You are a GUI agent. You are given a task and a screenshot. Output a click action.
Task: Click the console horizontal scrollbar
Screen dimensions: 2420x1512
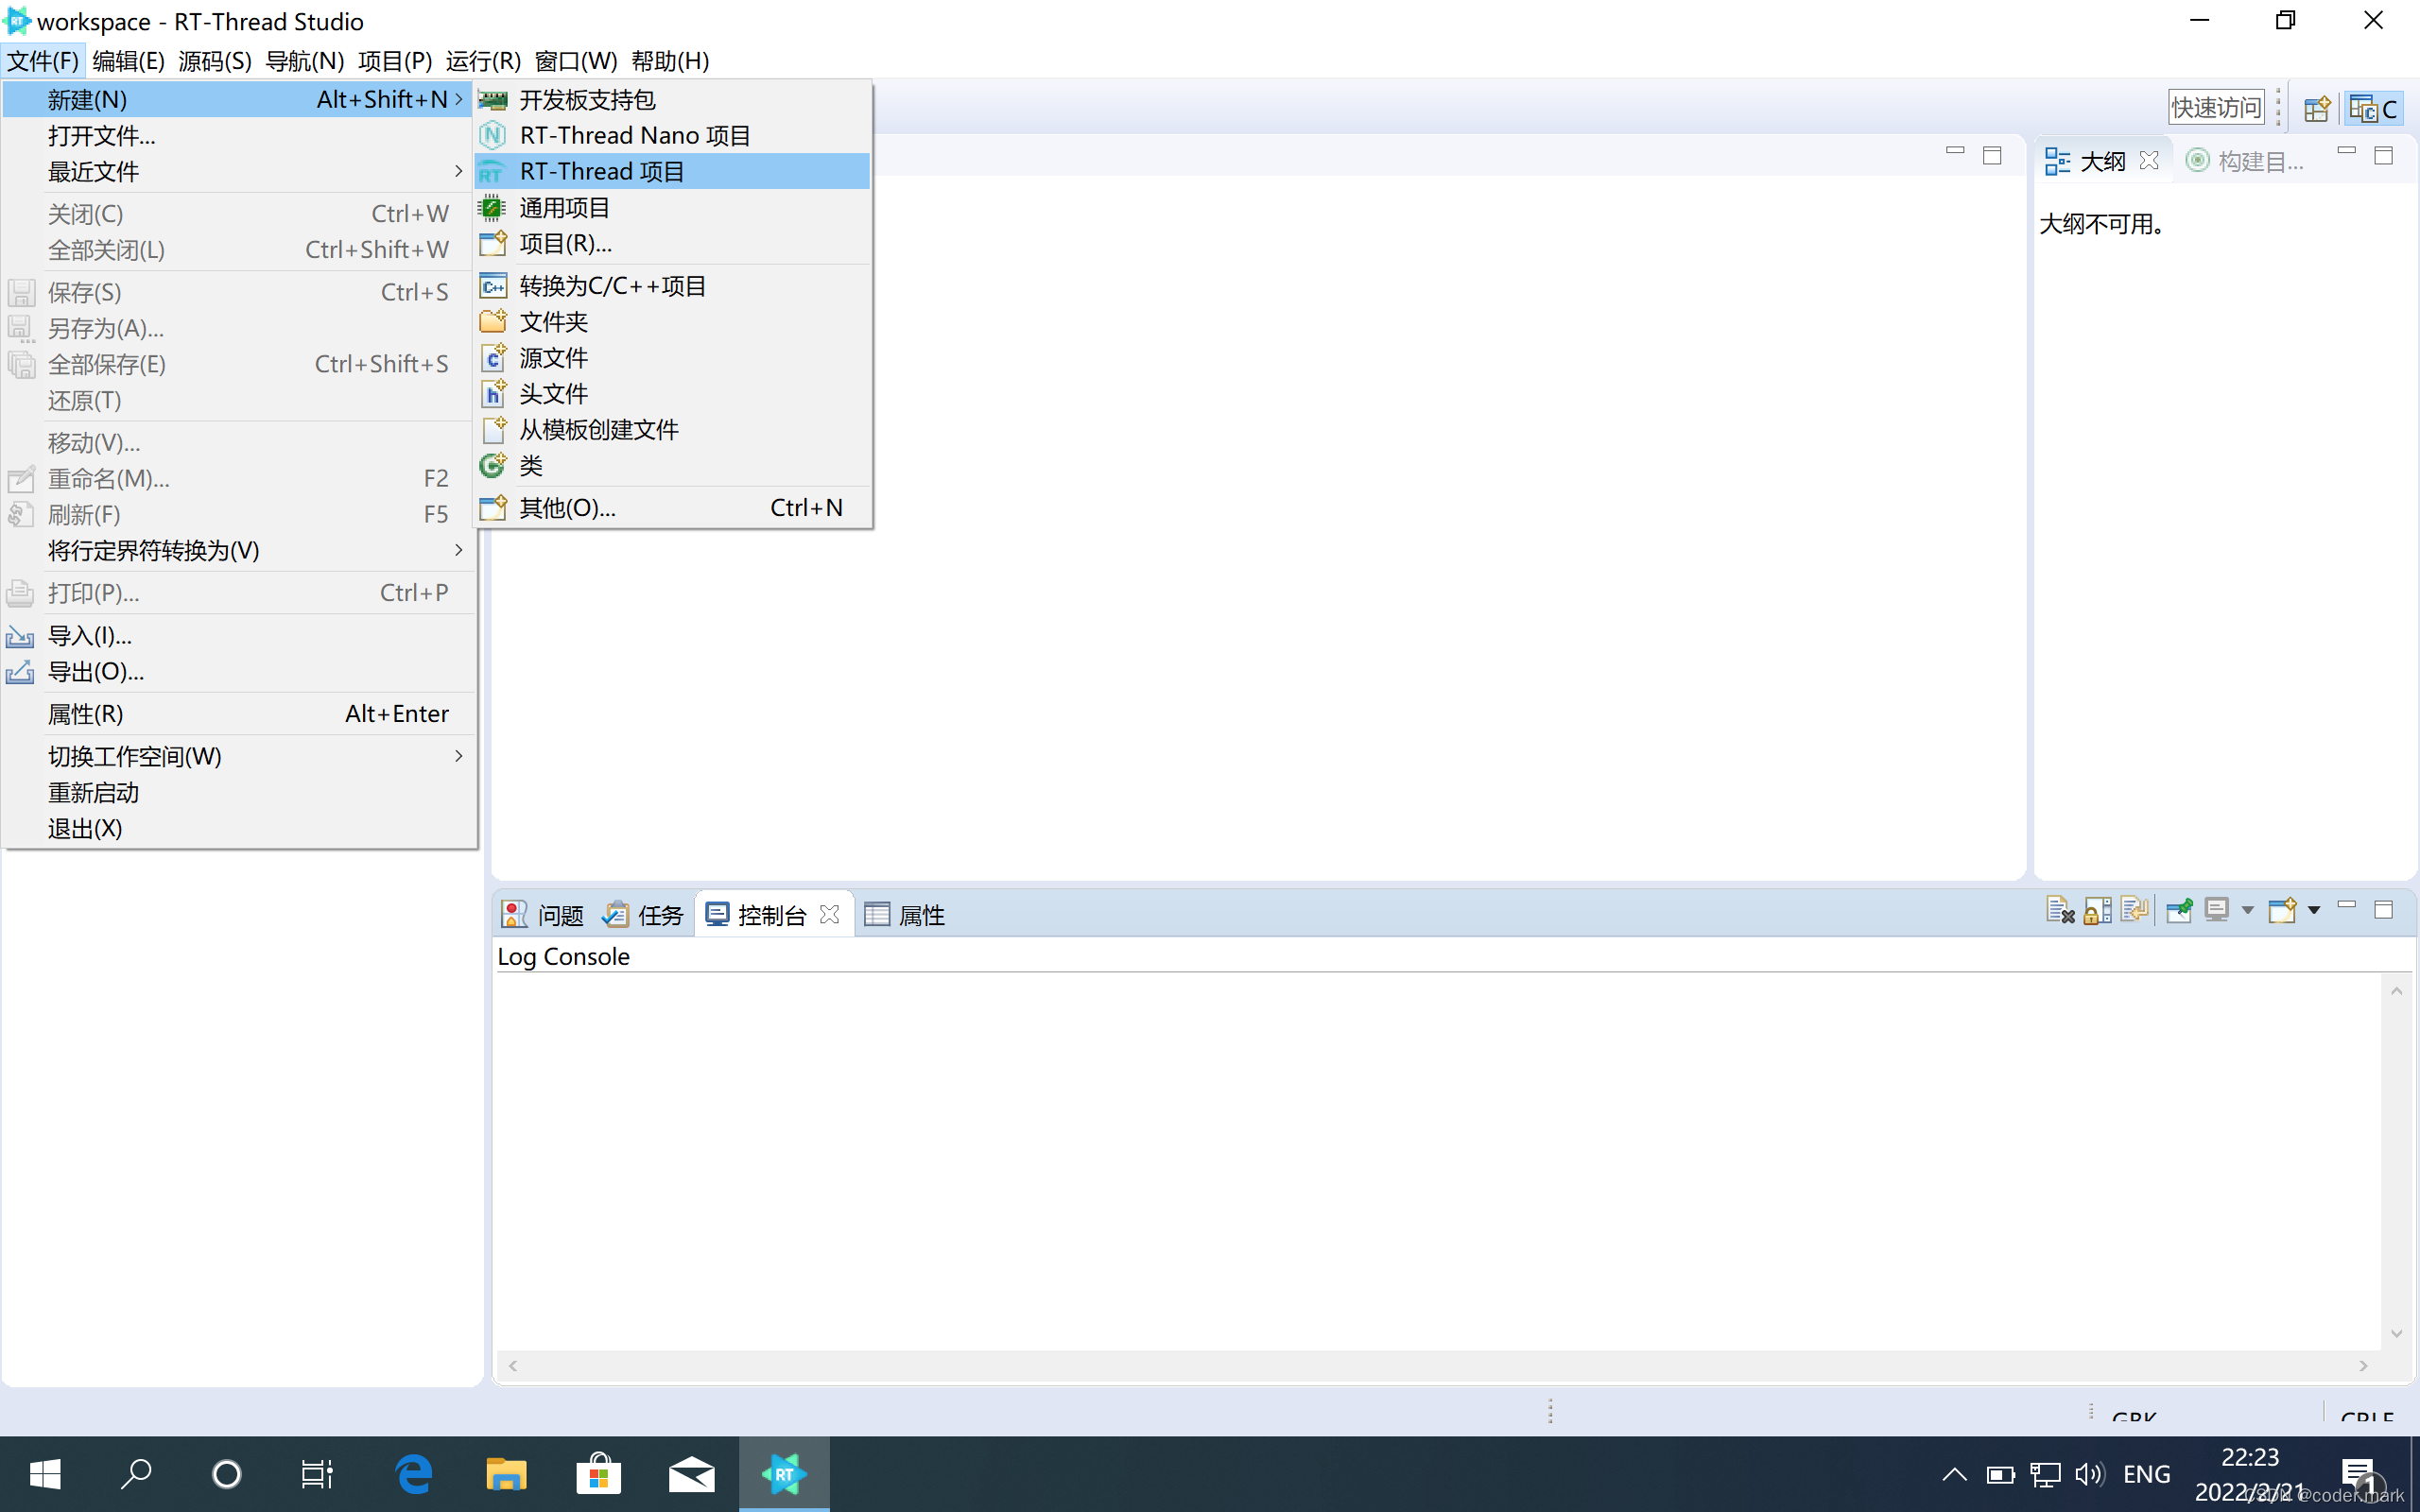click(x=1437, y=1366)
